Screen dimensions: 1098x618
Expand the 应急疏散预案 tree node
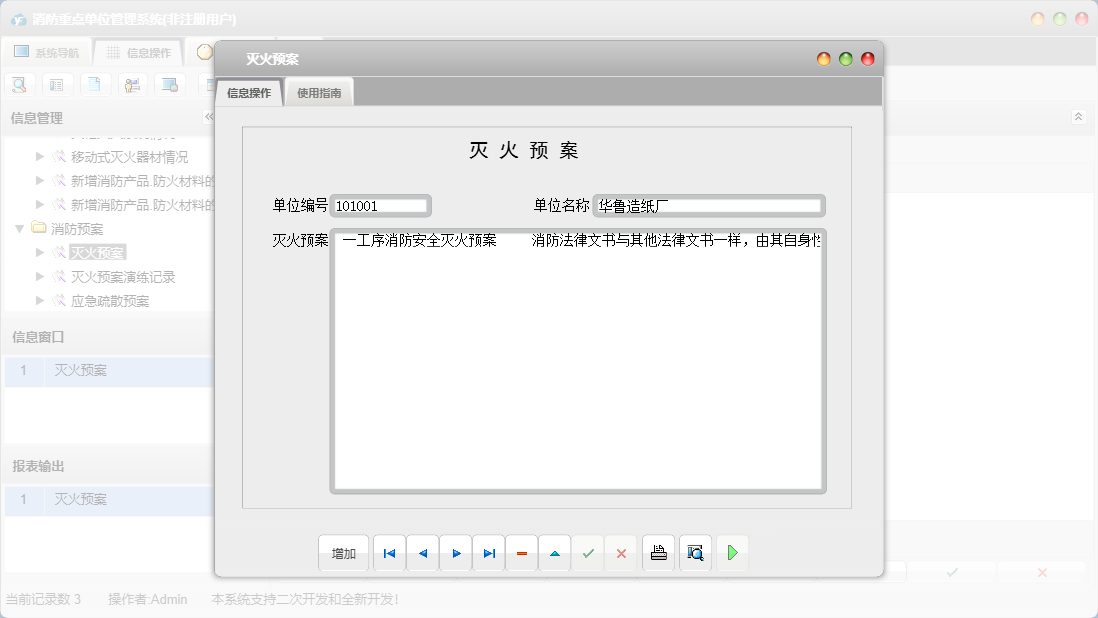click(40, 300)
